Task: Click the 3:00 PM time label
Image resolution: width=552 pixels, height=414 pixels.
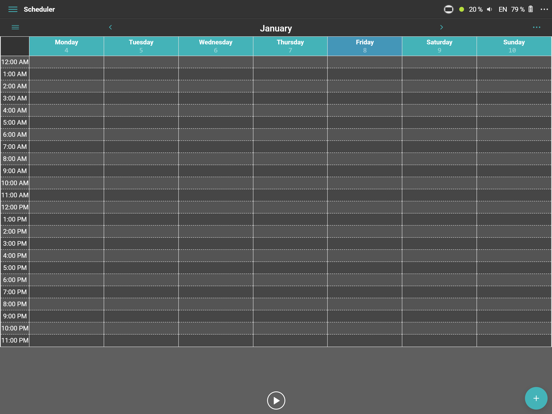Action: (15, 243)
